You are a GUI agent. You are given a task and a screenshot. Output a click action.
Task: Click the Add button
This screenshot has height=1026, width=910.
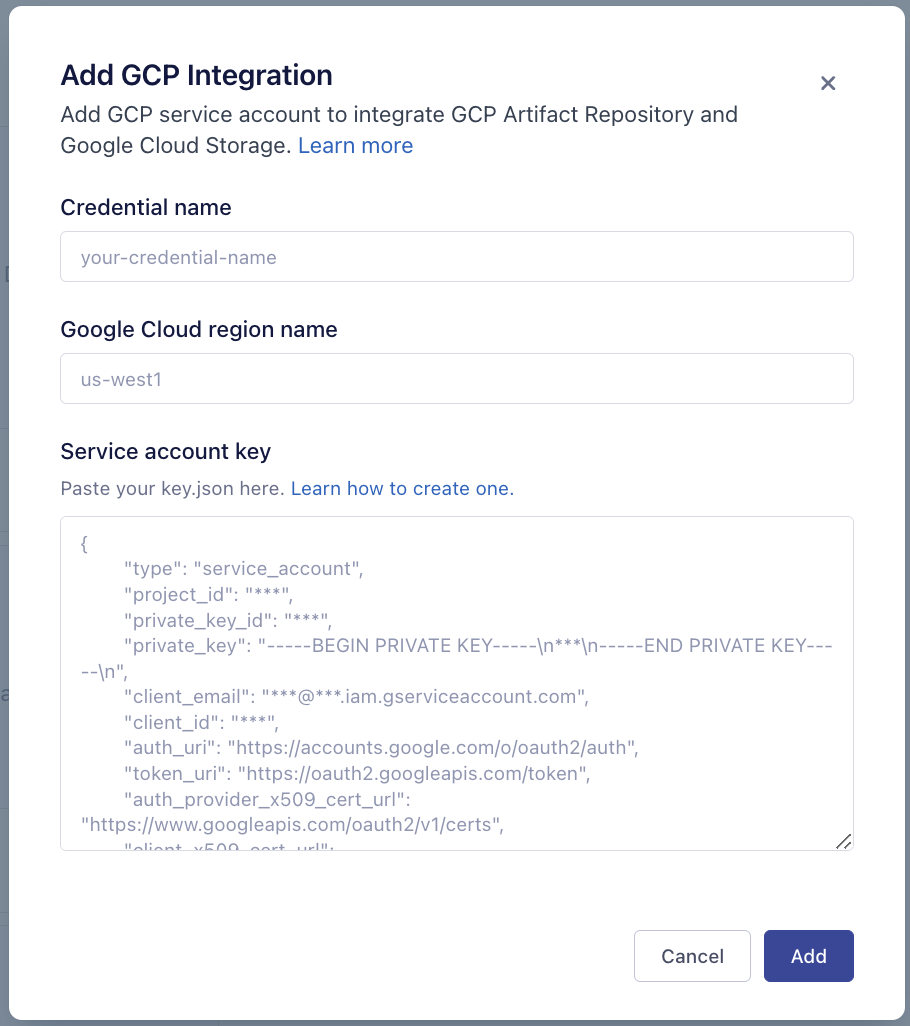[x=809, y=956]
